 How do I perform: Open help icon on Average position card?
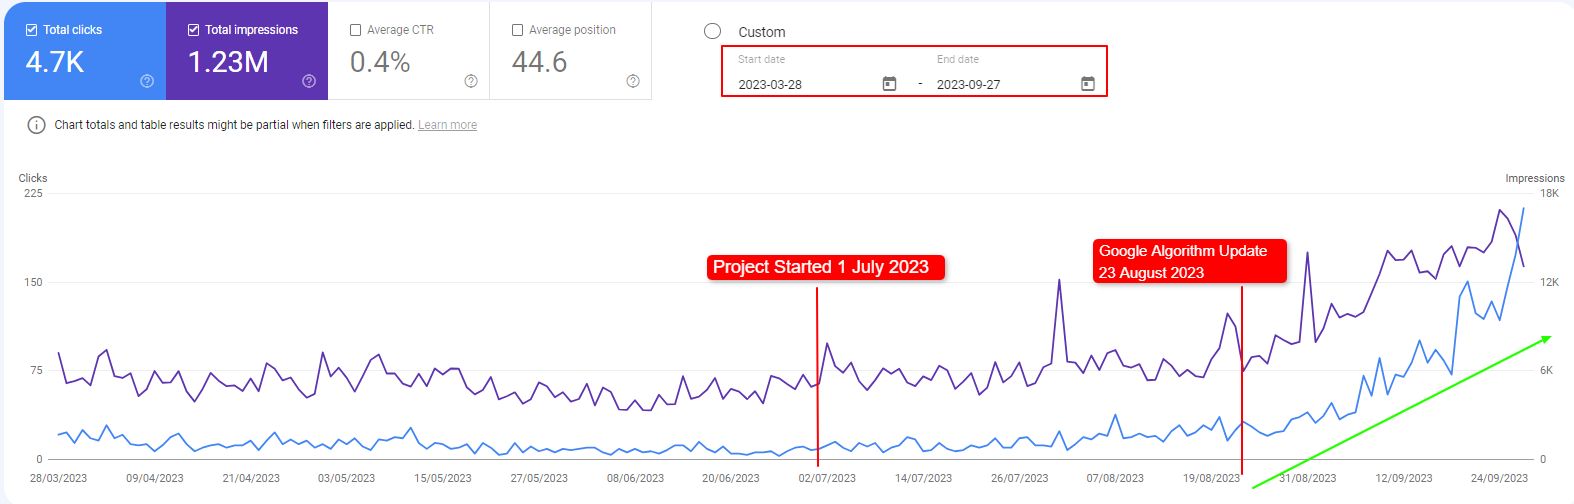(x=633, y=81)
